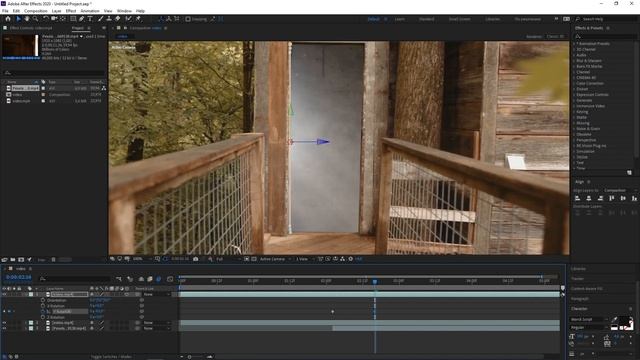Select the Hand tool
The image size is (640, 360).
point(27,19)
